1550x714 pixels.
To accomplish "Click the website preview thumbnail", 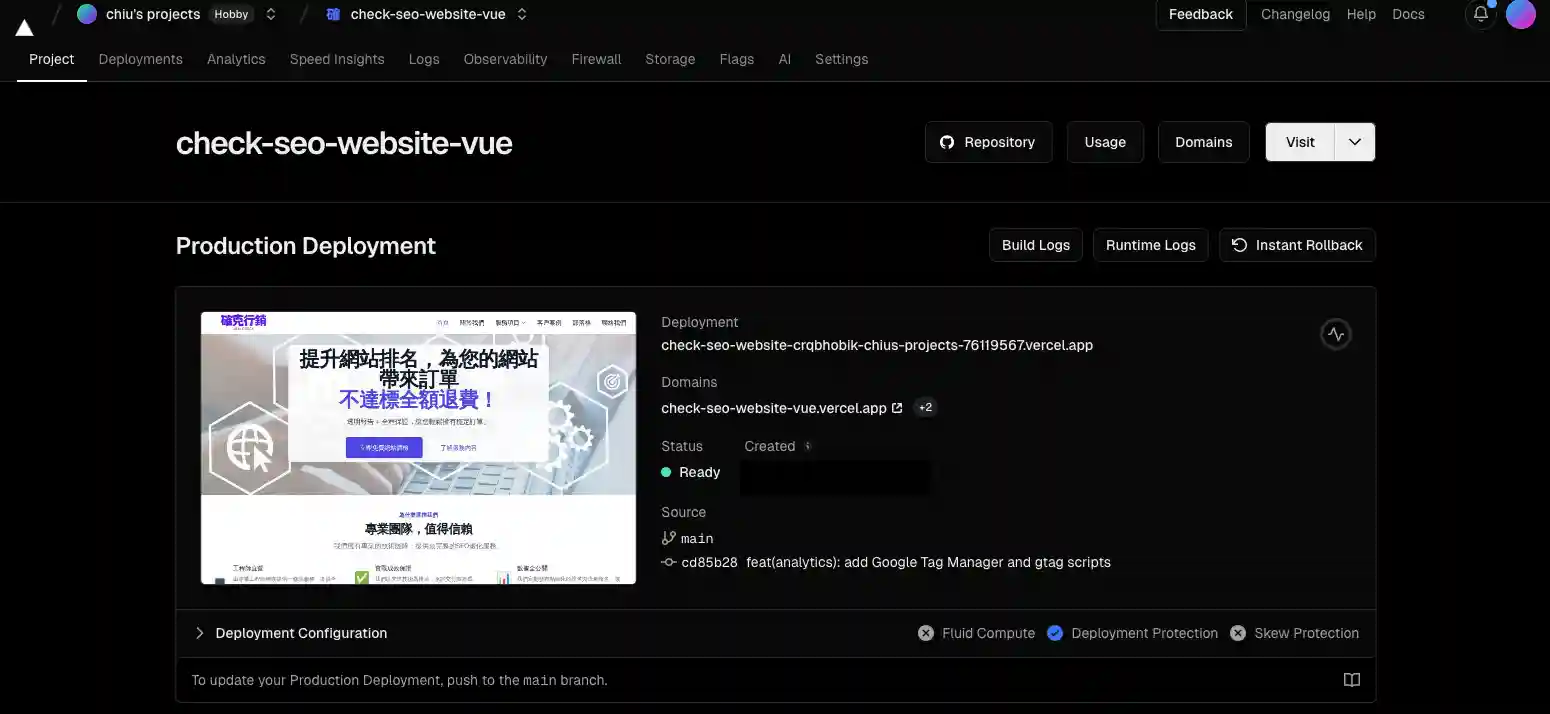I will tap(418, 447).
